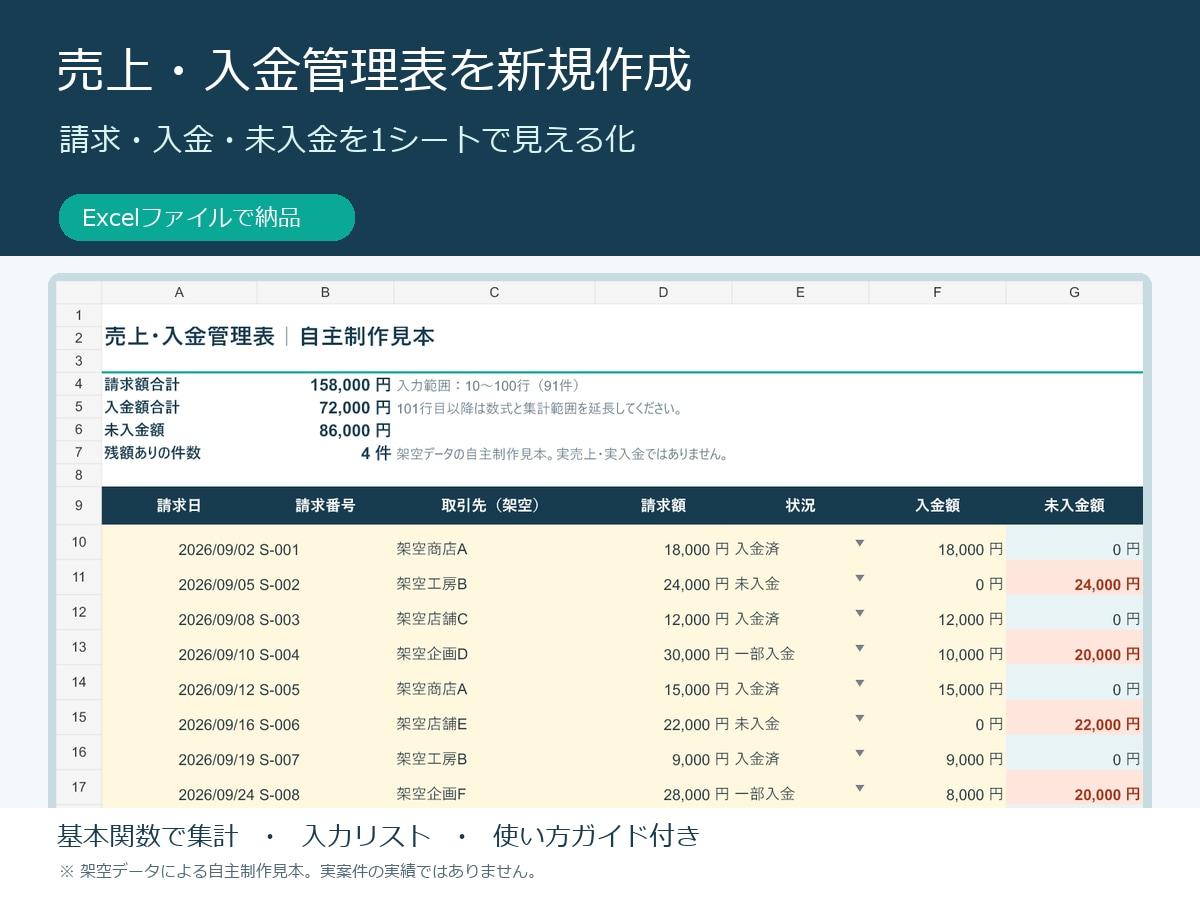The height and width of the screenshot is (900, 1200).
Task: Click the 状況 table header
Action: (800, 505)
